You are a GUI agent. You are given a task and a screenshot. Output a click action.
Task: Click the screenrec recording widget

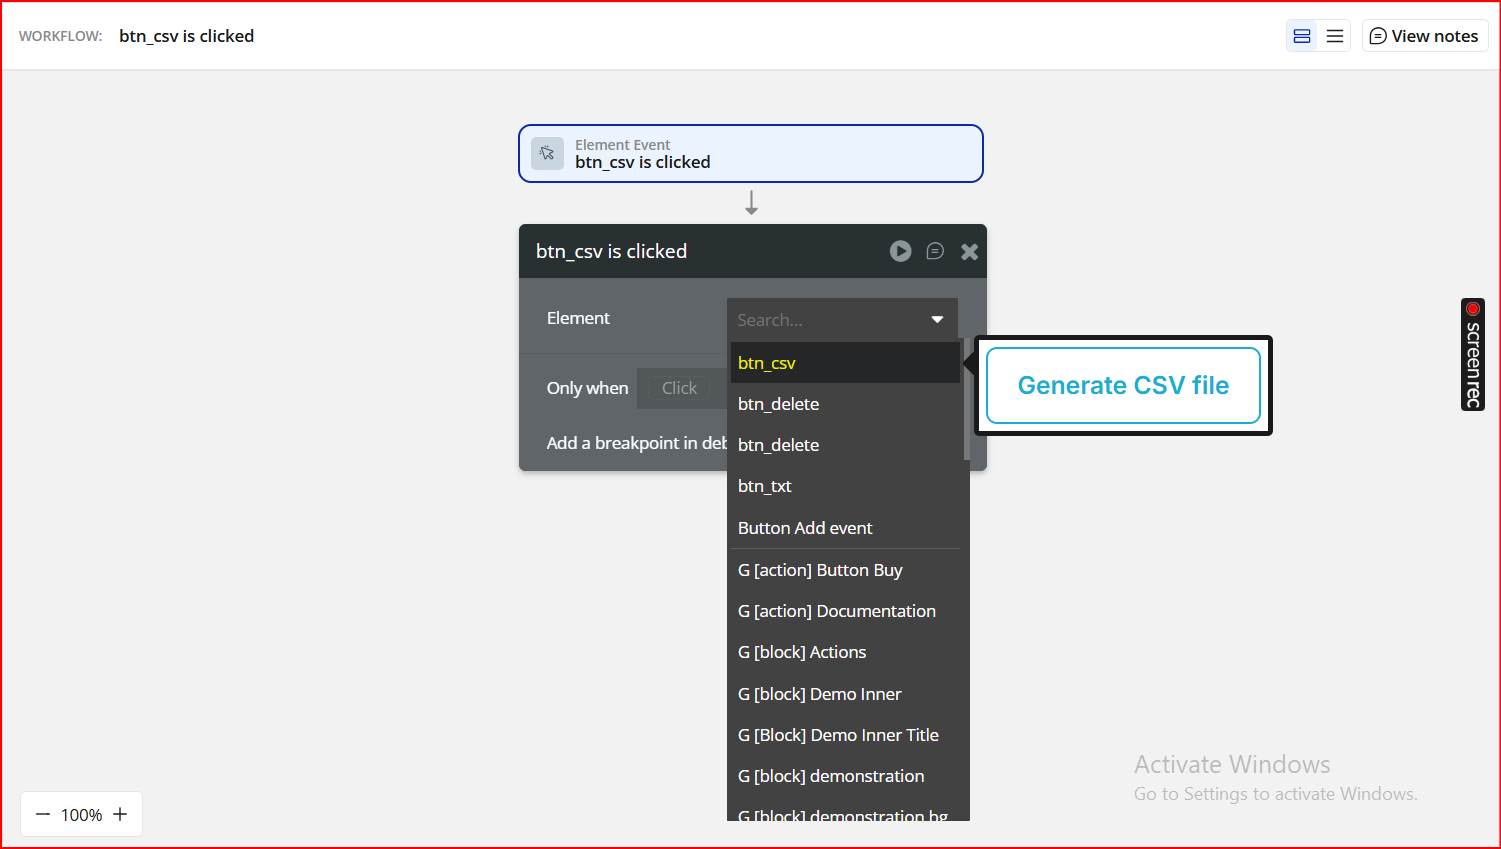[x=1473, y=354]
